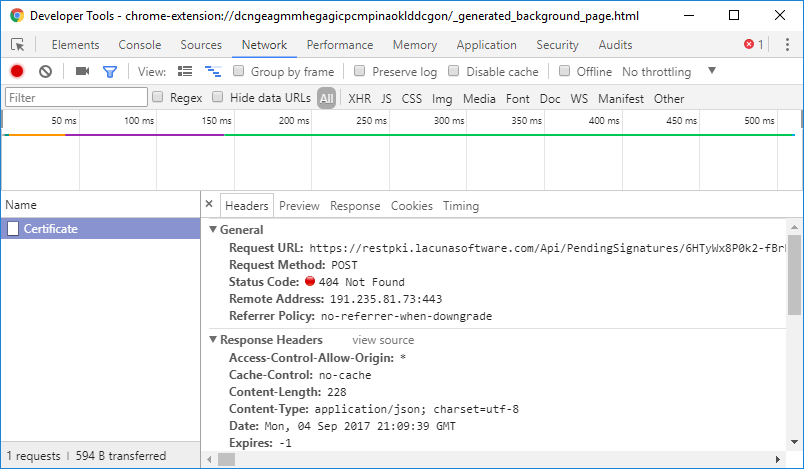Click the 250 ms timeline marker

[371, 120]
